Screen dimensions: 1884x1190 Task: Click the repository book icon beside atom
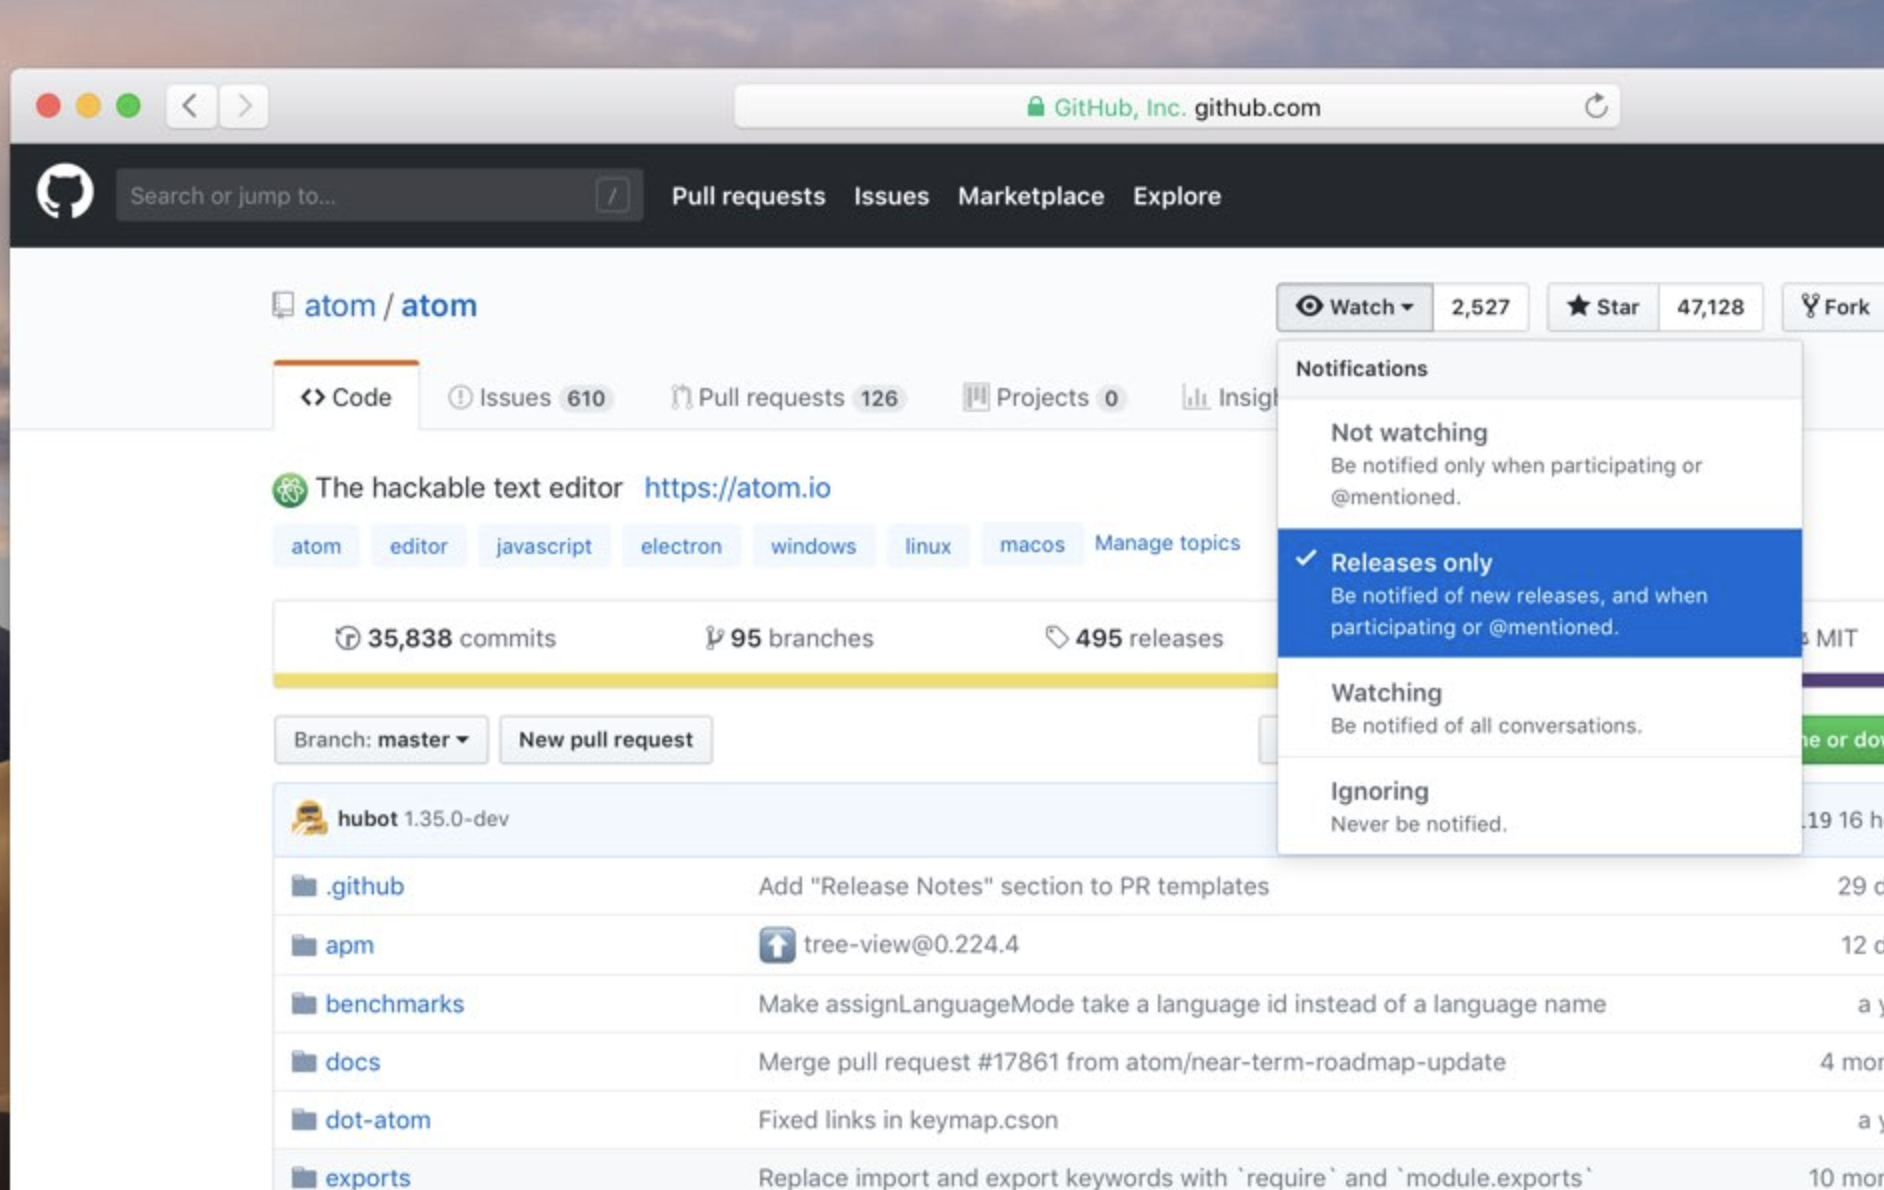pos(283,305)
